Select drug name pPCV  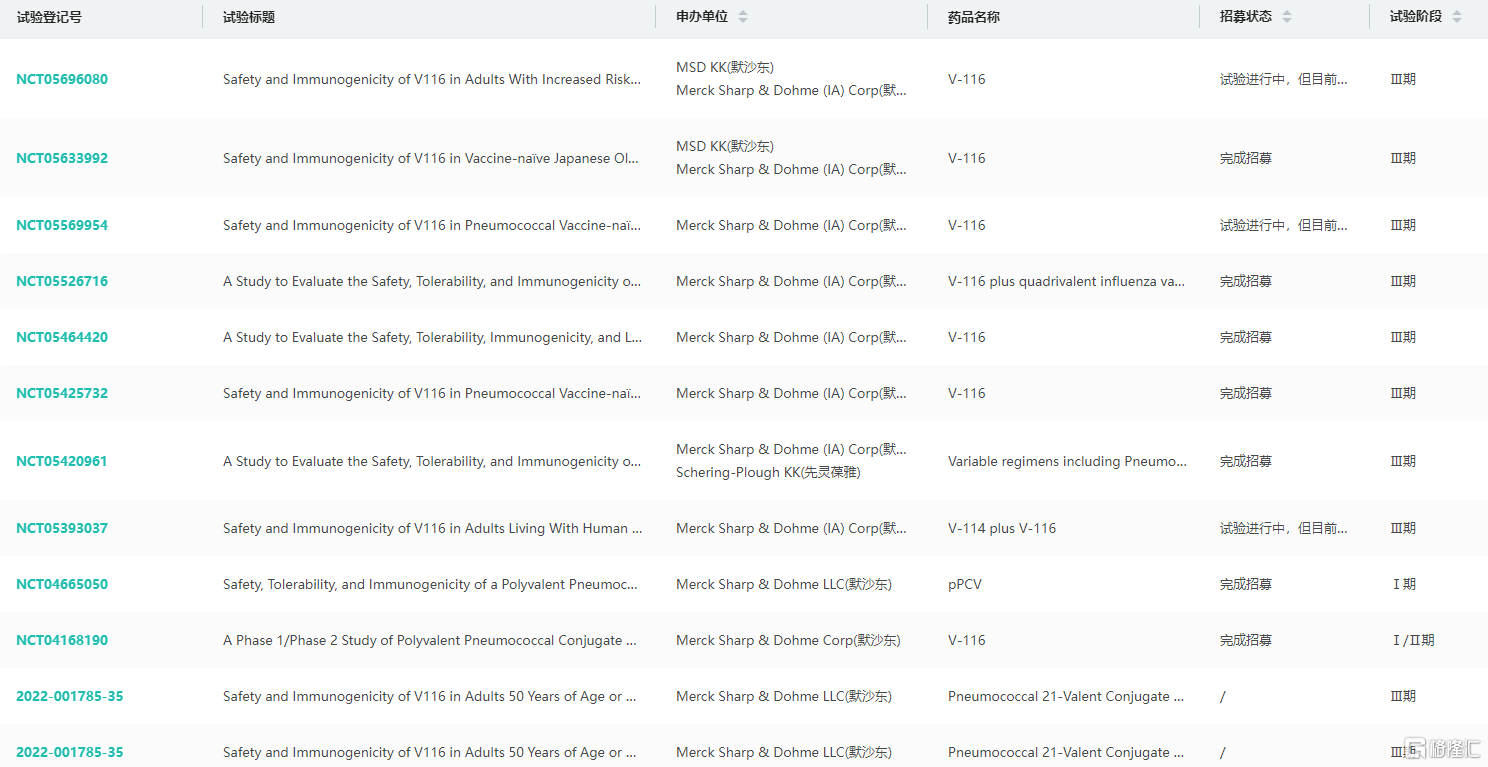point(965,584)
